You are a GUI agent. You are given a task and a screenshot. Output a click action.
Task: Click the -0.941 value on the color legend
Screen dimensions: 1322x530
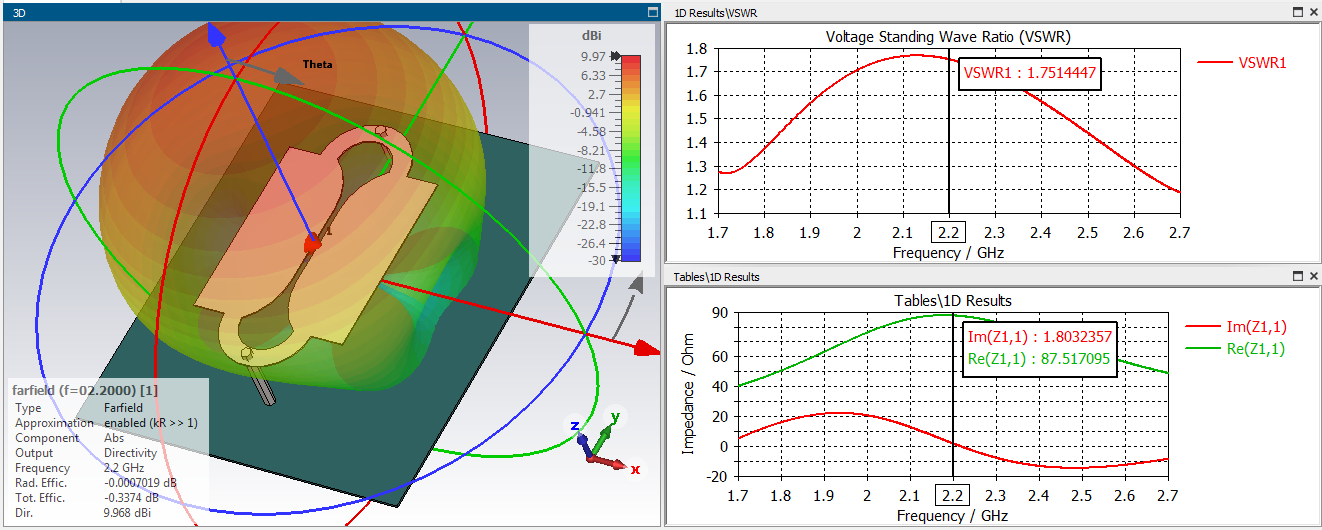click(x=590, y=113)
